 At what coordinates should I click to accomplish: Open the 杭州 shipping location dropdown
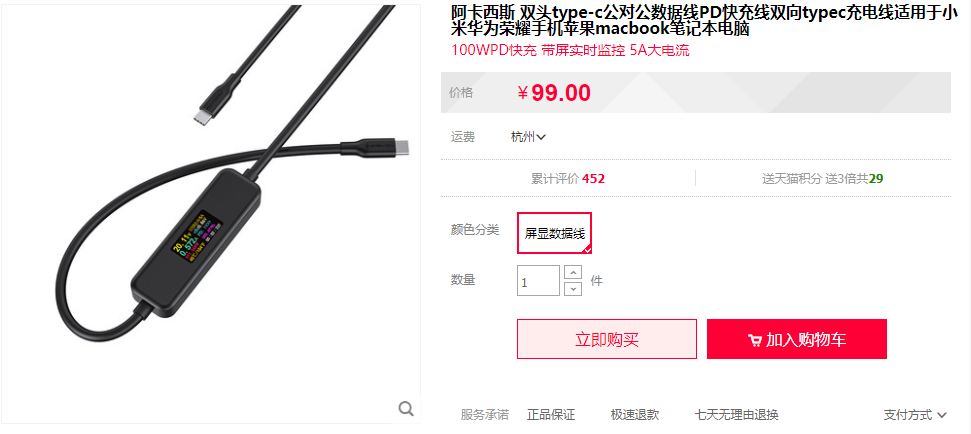pyautogui.click(x=528, y=137)
